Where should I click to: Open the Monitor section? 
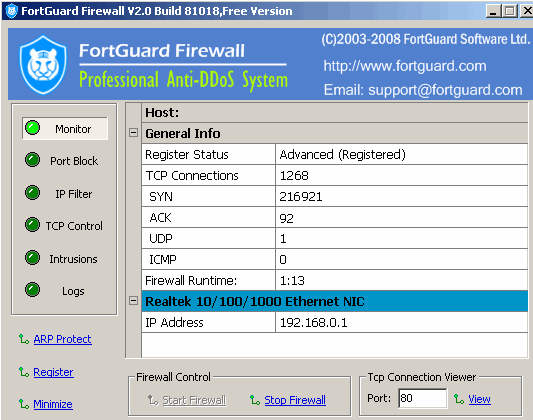[x=65, y=128]
